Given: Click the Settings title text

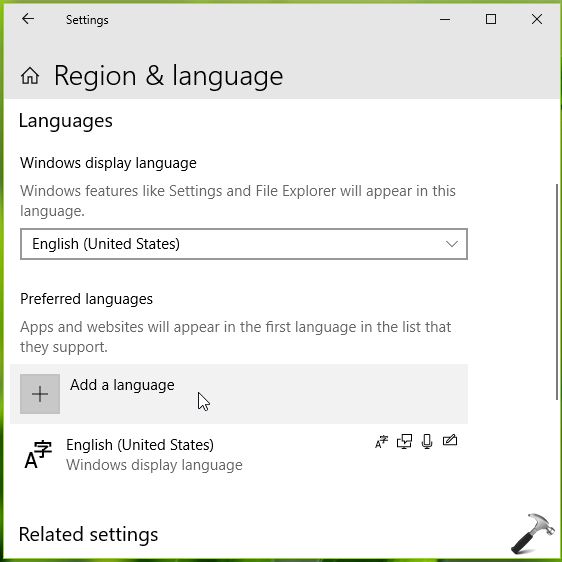Looking at the screenshot, I should pos(87,20).
